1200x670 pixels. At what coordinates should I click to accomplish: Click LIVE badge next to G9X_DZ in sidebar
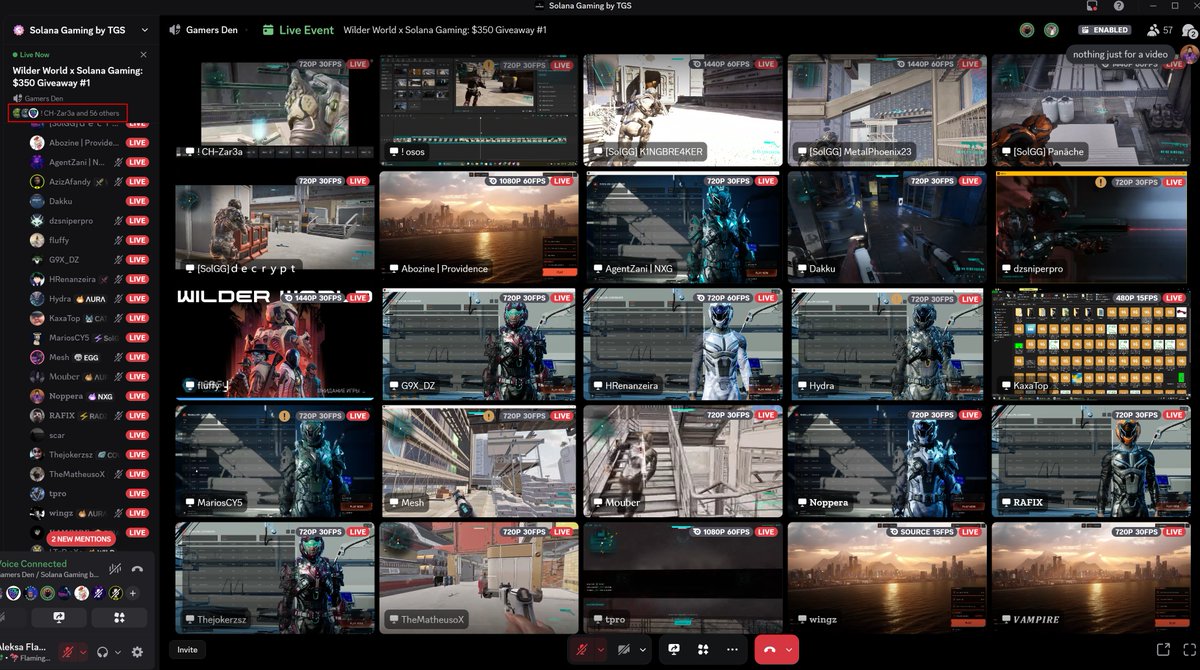pos(137,260)
